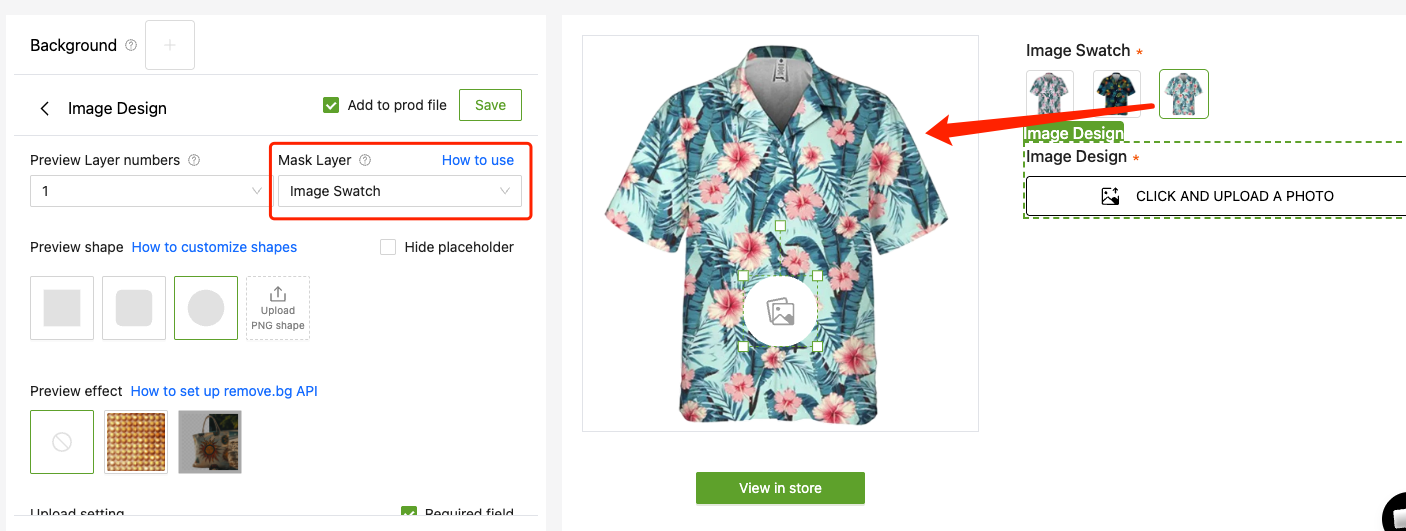This screenshot has height=531, width=1406.
Task: Open the Preview Layer numbers dropdown
Action: [x=148, y=191]
